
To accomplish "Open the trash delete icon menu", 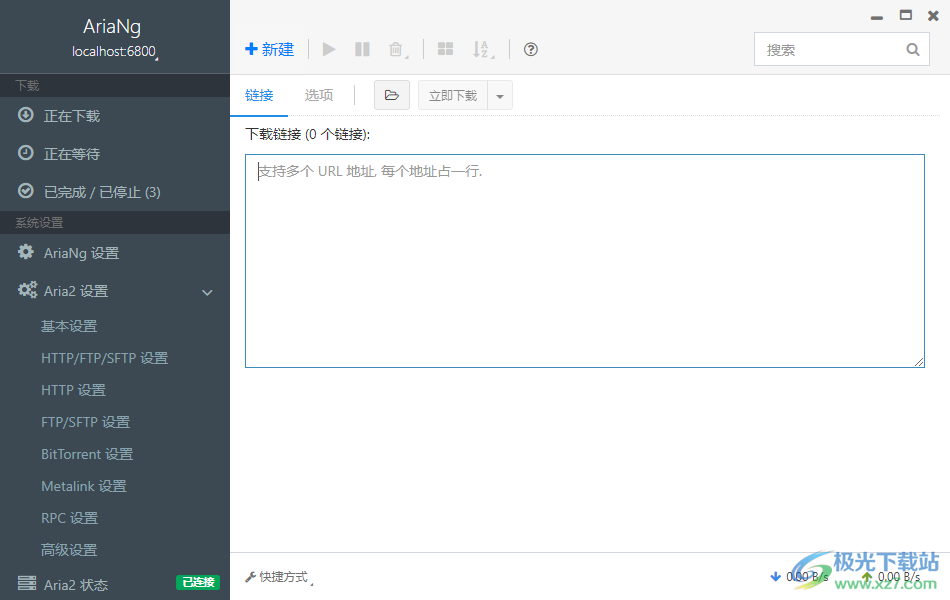I will tap(397, 50).
